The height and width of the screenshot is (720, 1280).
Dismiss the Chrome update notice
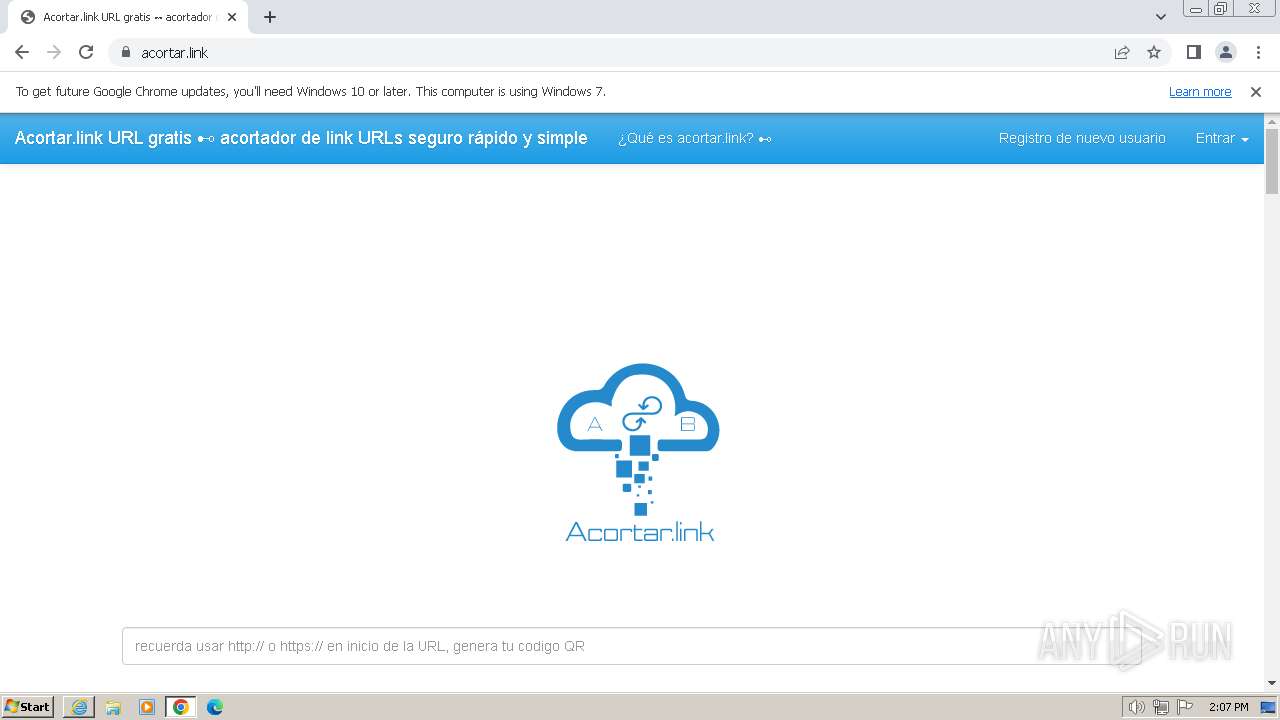pos(1256,92)
